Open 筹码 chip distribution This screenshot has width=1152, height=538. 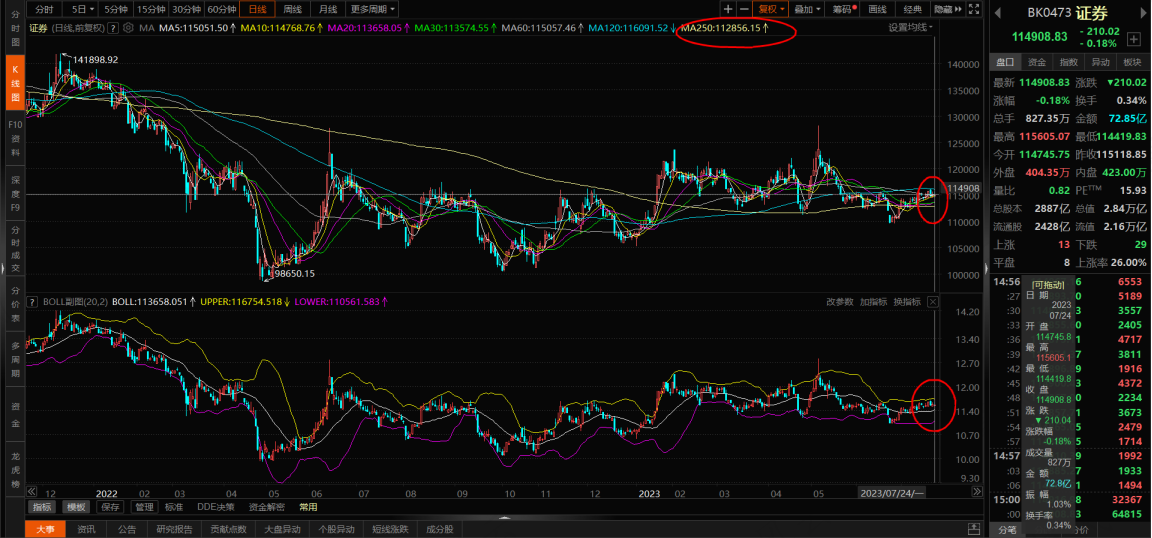(x=842, y=10)
